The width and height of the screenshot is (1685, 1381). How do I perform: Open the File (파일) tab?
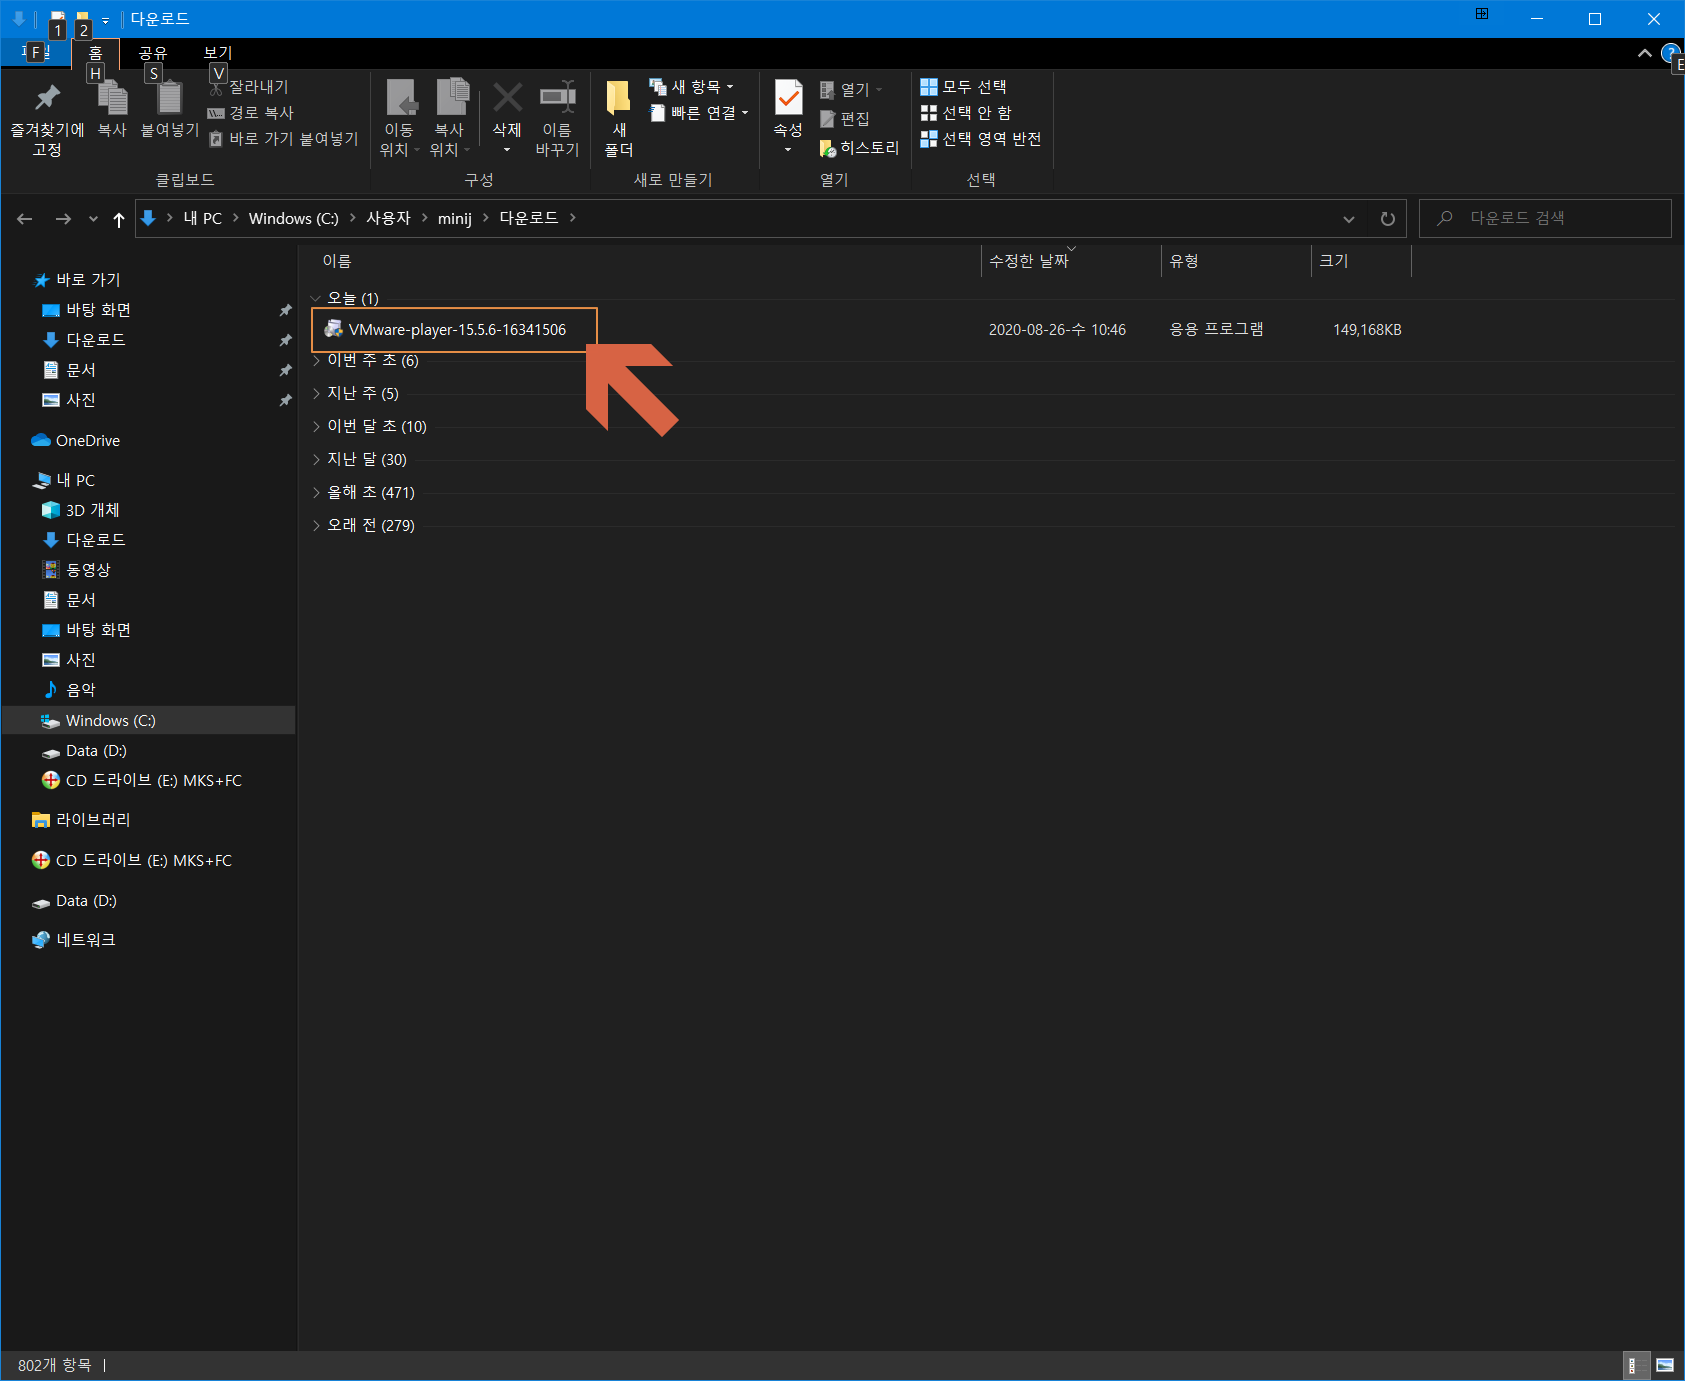35,52
